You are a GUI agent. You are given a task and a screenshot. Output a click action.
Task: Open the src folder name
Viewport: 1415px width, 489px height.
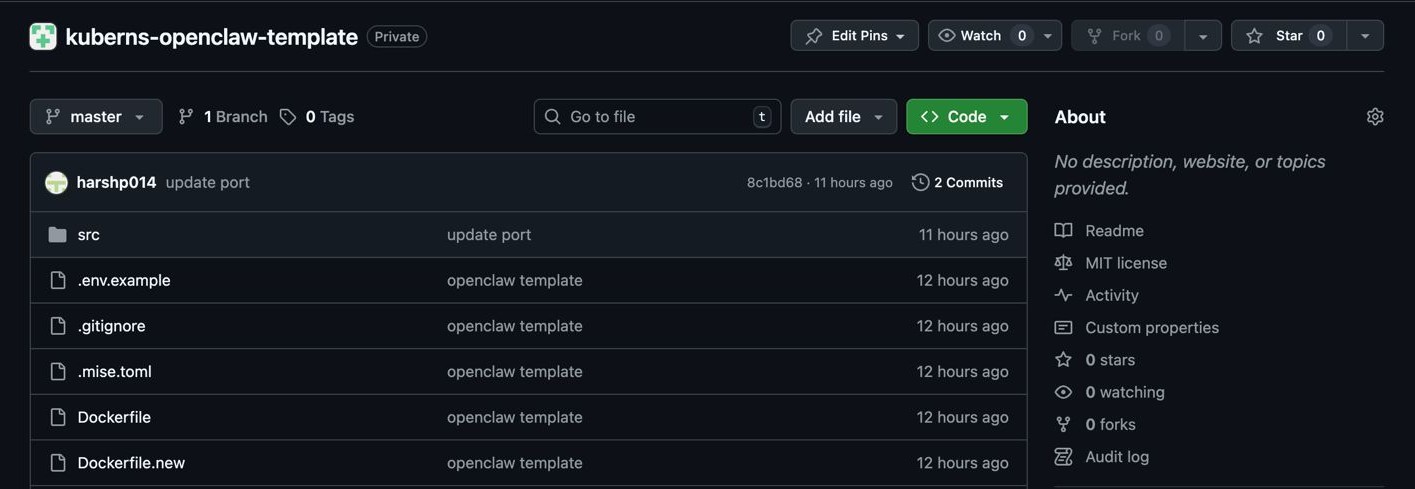click(89, 235)
